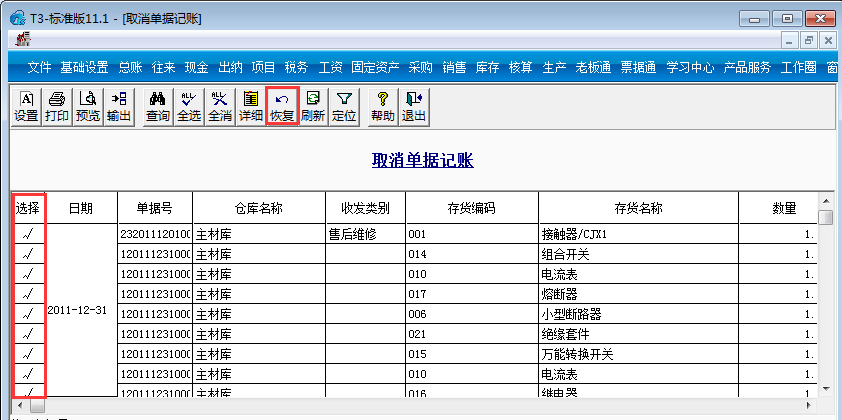This screenshot has width=842, height=420.
Task: Open the 查询 binoculars search tool
Action: tap(158, 107)
